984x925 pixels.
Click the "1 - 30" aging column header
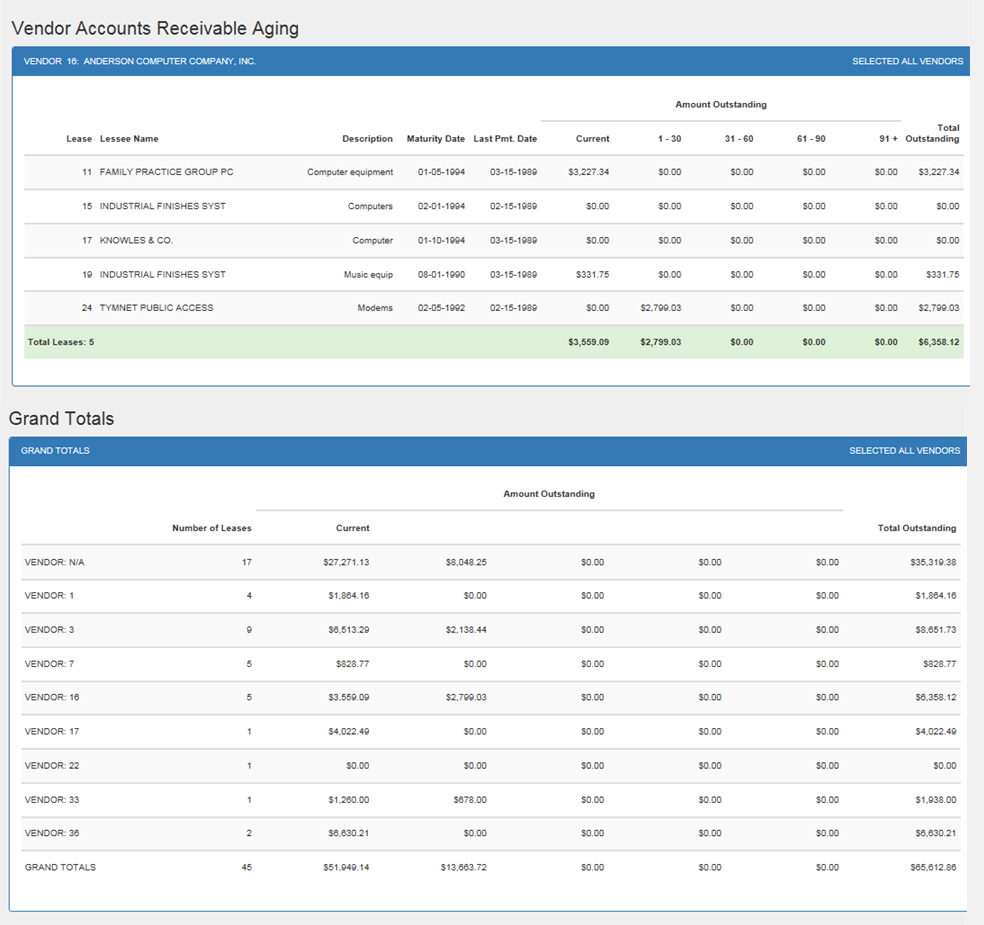pyautogui.click(x=670, y=139)
